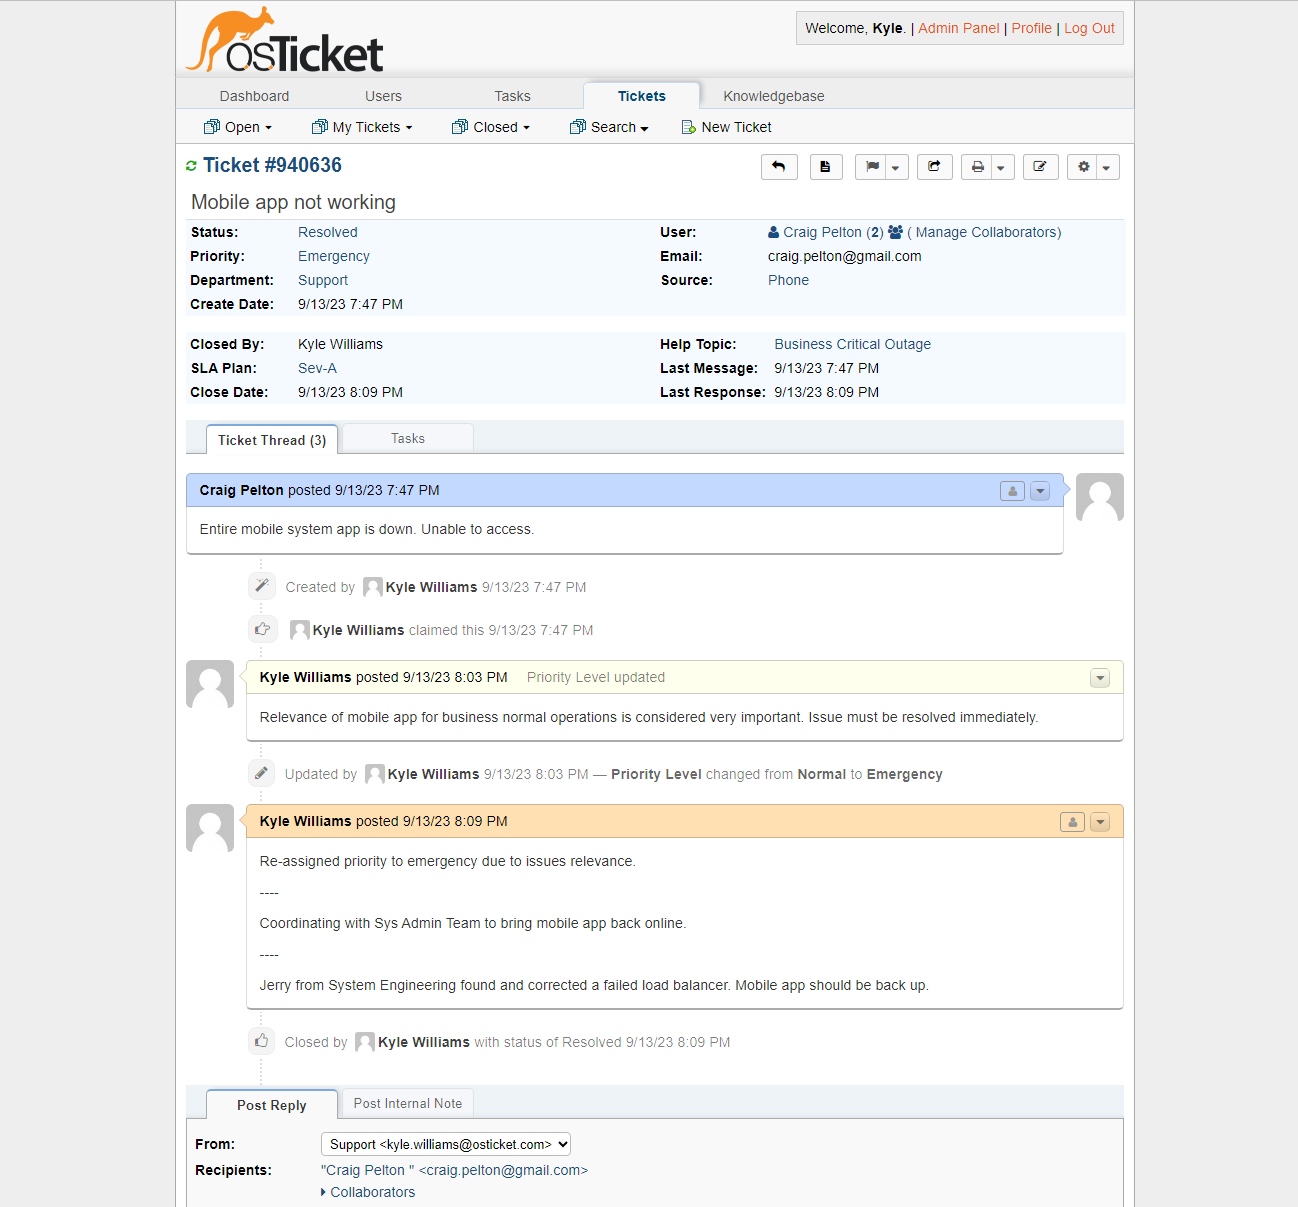Open the My Tickets menu
Screen dimensions: 1298x1207
coord(362,127)
